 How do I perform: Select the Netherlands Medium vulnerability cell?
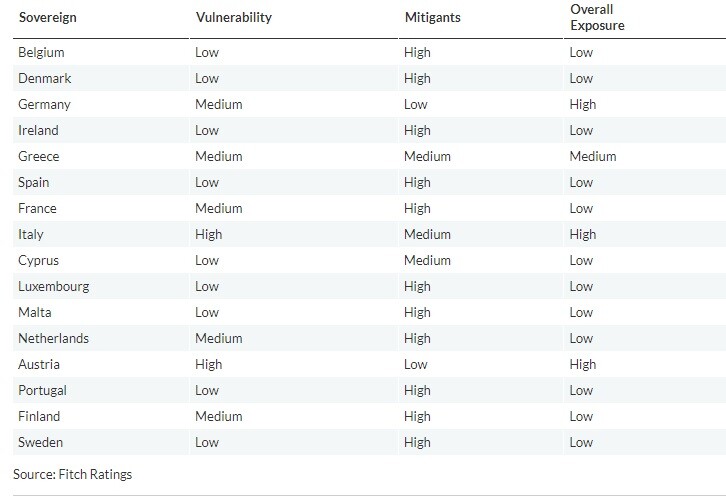219,339
